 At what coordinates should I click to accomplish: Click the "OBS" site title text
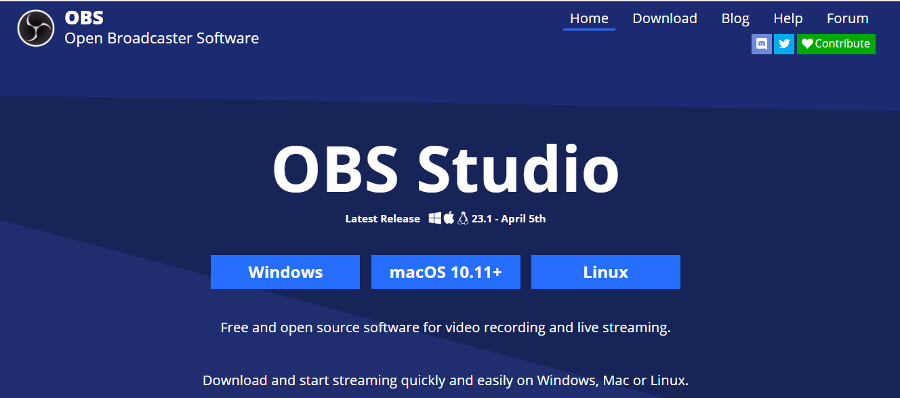pyautogui.click(x=84, y=18)
